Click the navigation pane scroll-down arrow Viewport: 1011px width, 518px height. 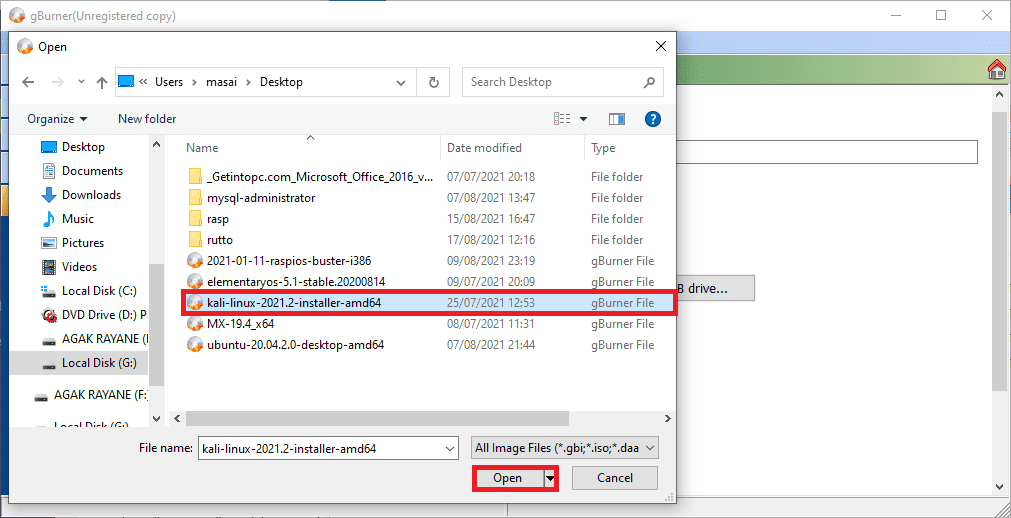point(157,419)
